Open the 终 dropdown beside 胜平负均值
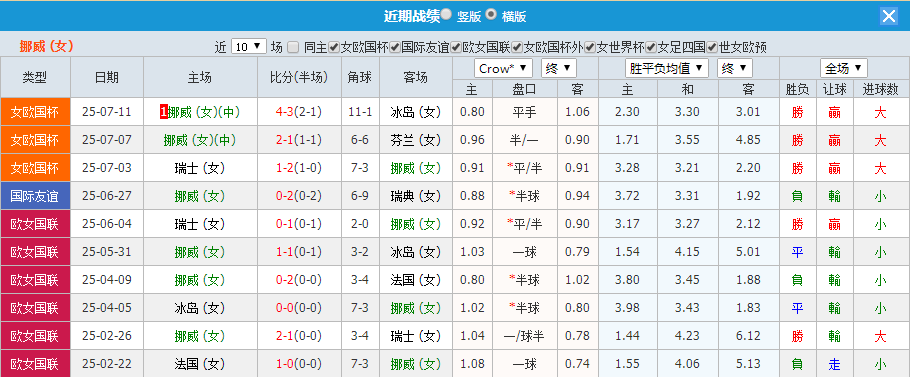 tap(735, 68)
